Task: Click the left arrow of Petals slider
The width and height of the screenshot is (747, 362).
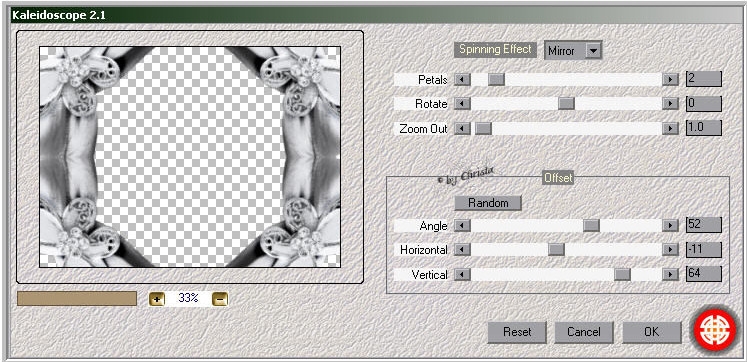Action: point(462,79)
